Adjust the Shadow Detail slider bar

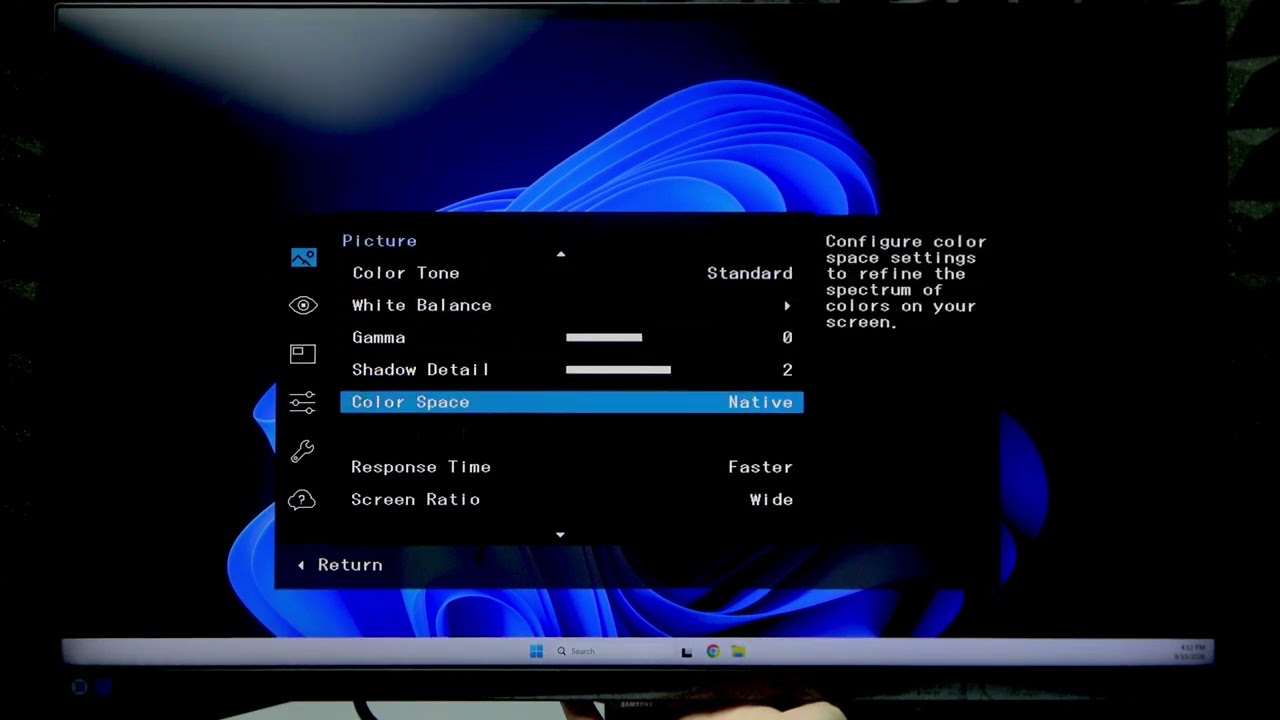click(x=618, y=370)
